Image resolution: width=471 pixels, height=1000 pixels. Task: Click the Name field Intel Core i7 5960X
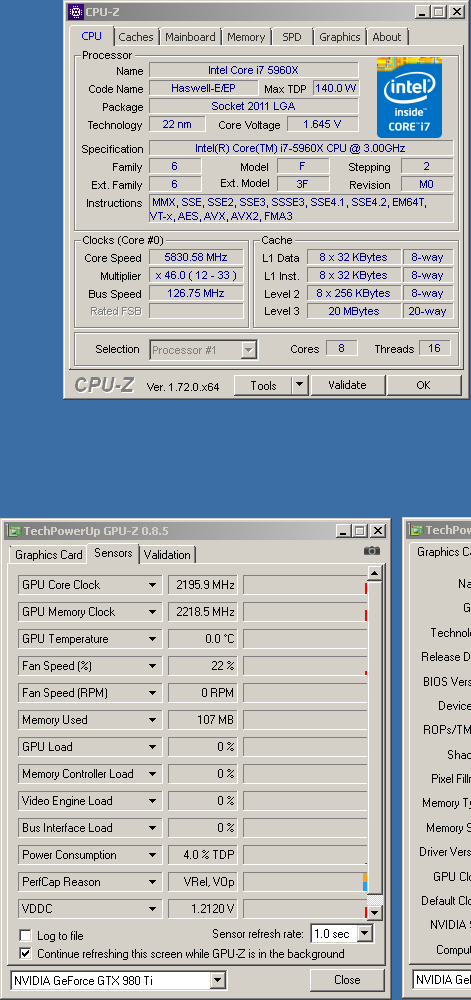[254, 70]
